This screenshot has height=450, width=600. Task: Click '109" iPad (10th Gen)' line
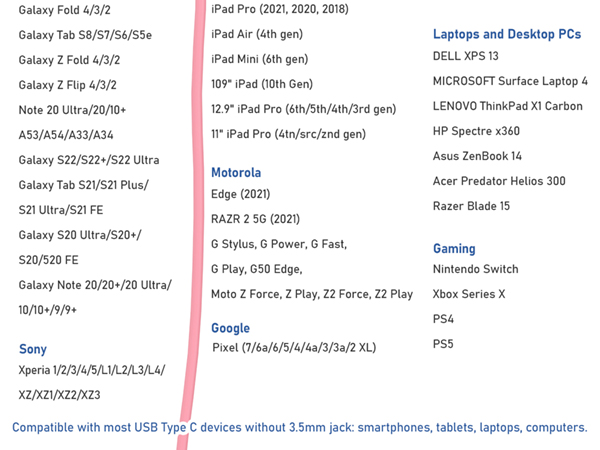262,84
